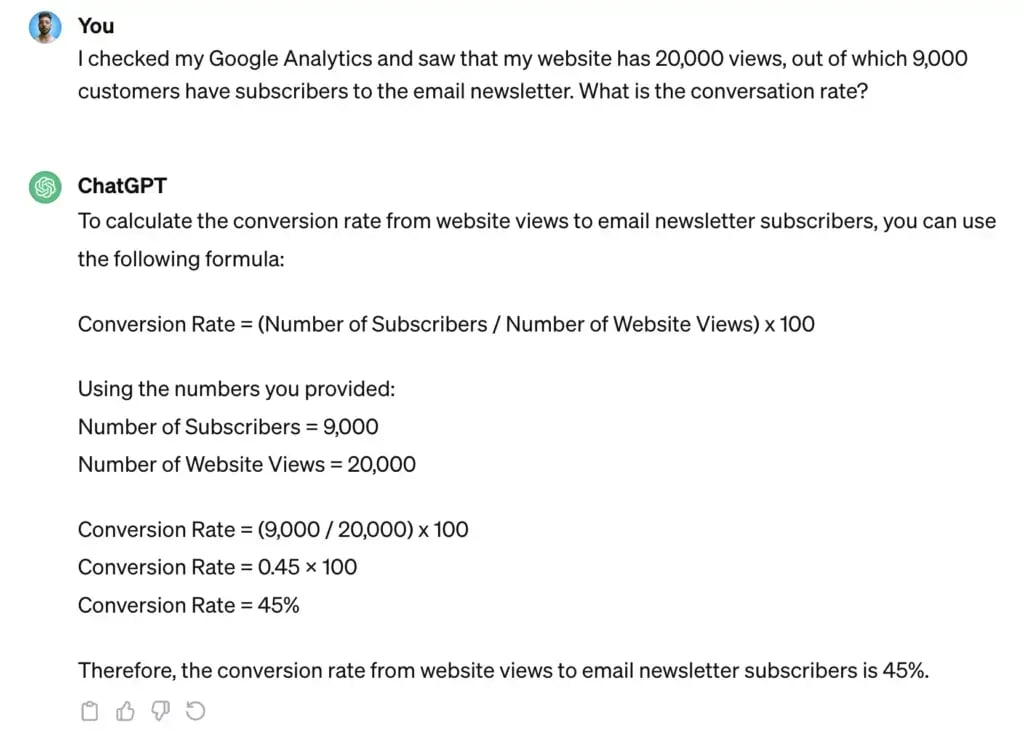Screen dimensions: 1024x743
Task: Click the "the following formula:" text
Action: [181, 259]
